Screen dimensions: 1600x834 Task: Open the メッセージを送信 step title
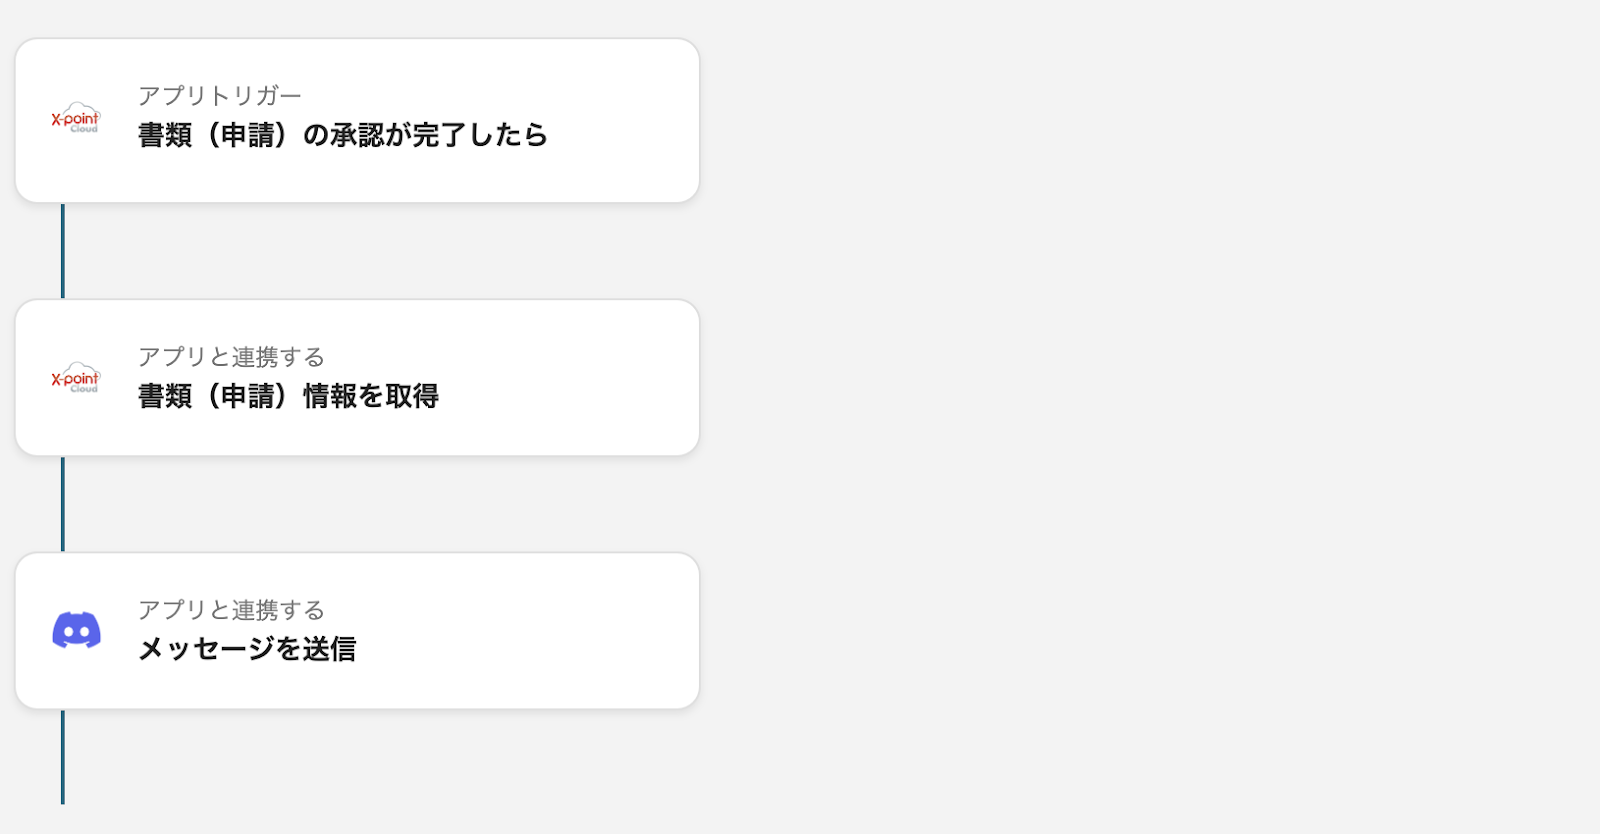[x=246, y=649]
